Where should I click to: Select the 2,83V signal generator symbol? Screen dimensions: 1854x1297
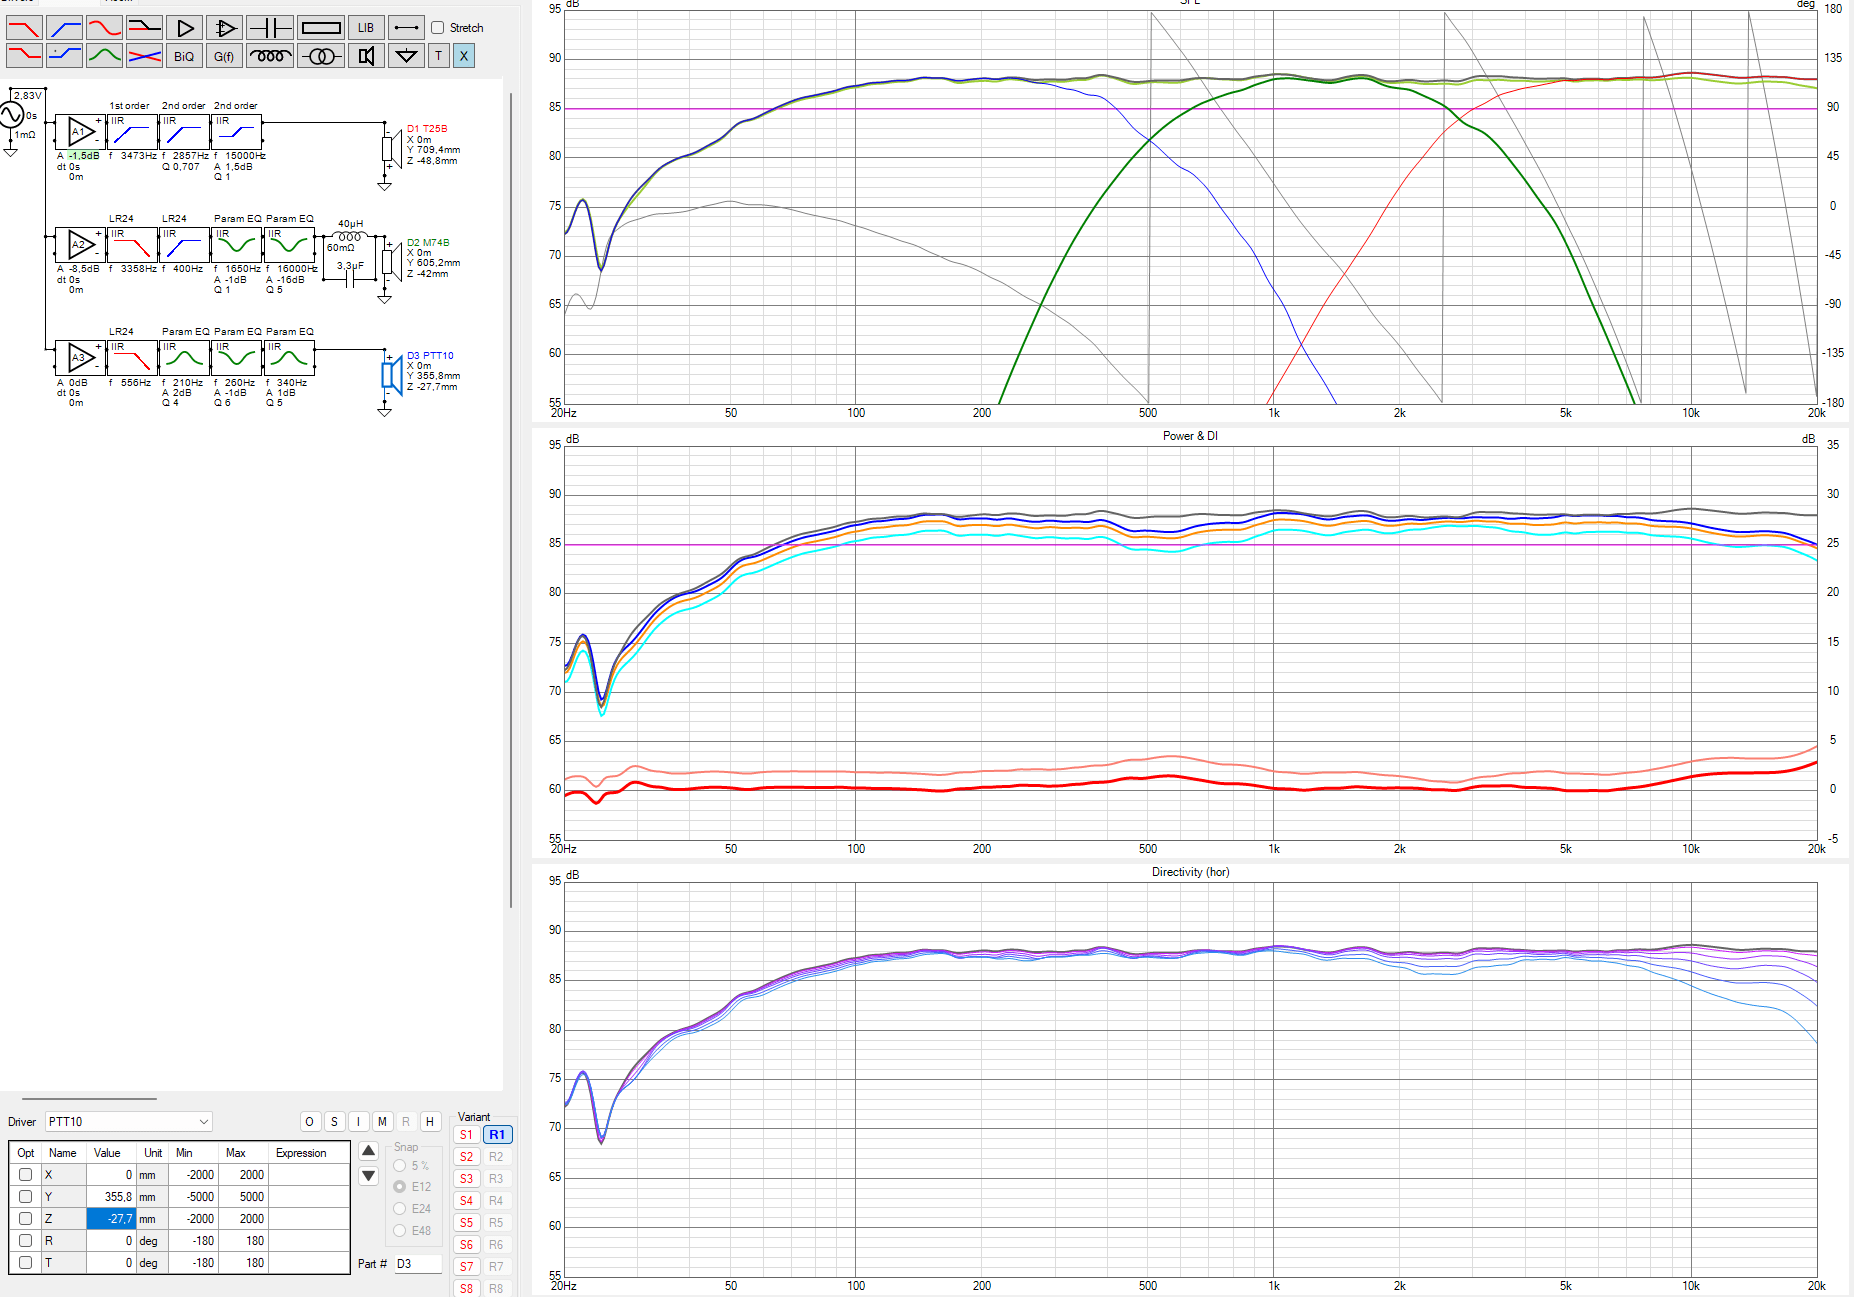[x=11, y=115]
